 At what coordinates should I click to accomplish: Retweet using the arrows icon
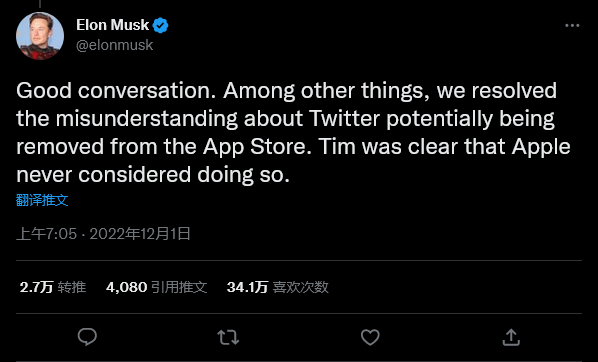pos(228,338)
